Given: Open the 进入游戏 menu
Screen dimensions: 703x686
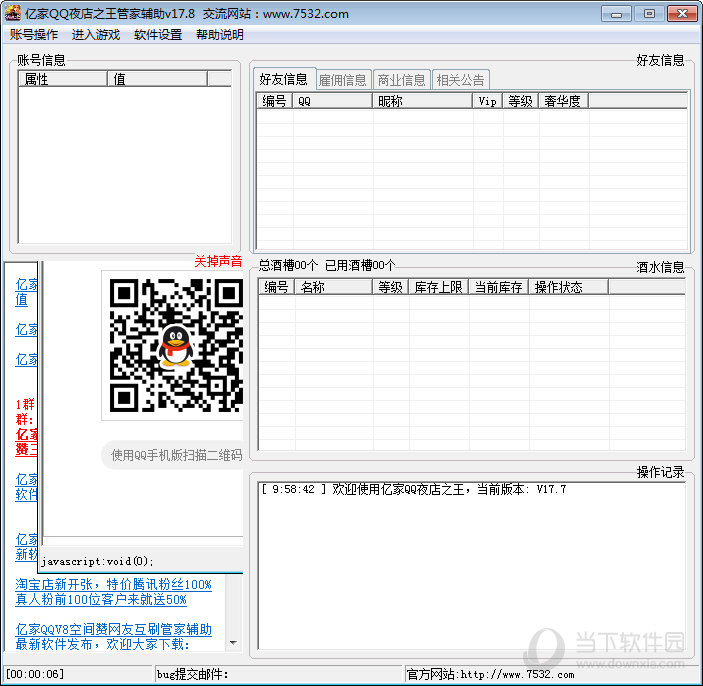Looking at the screenshot, I should (x=95, y=35).
